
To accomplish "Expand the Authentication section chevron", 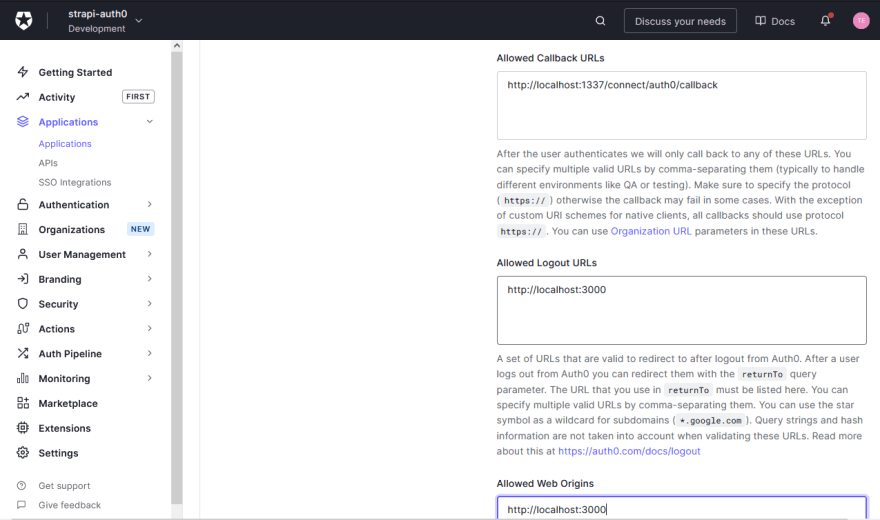I will 150,204.
